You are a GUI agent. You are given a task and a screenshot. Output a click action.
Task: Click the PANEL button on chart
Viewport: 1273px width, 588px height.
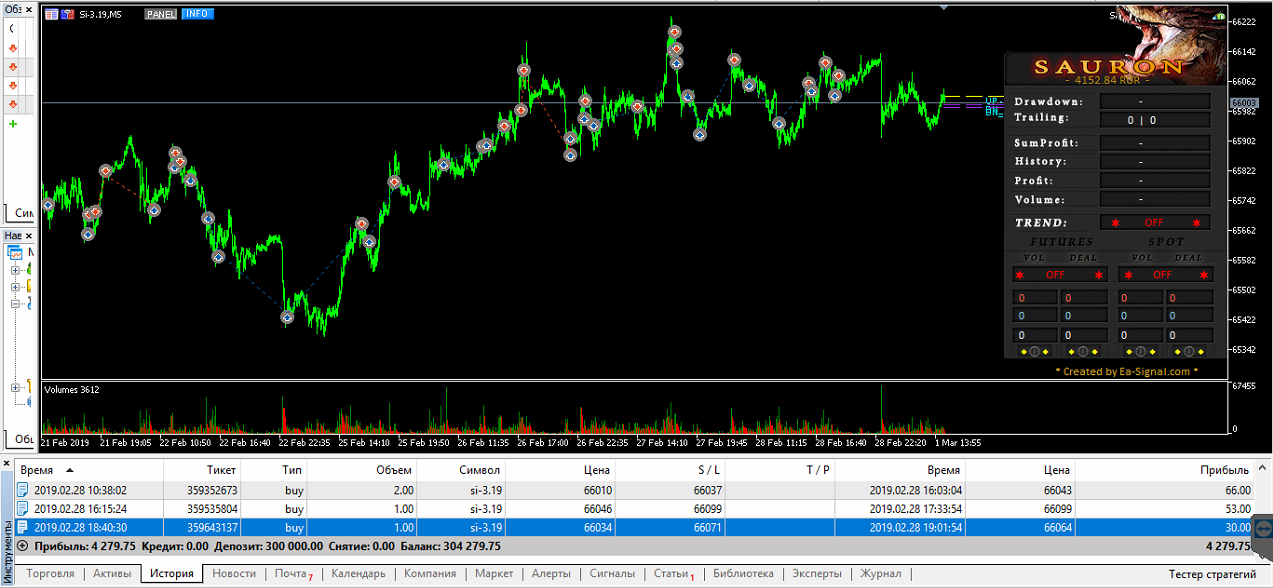coord(160,15)
